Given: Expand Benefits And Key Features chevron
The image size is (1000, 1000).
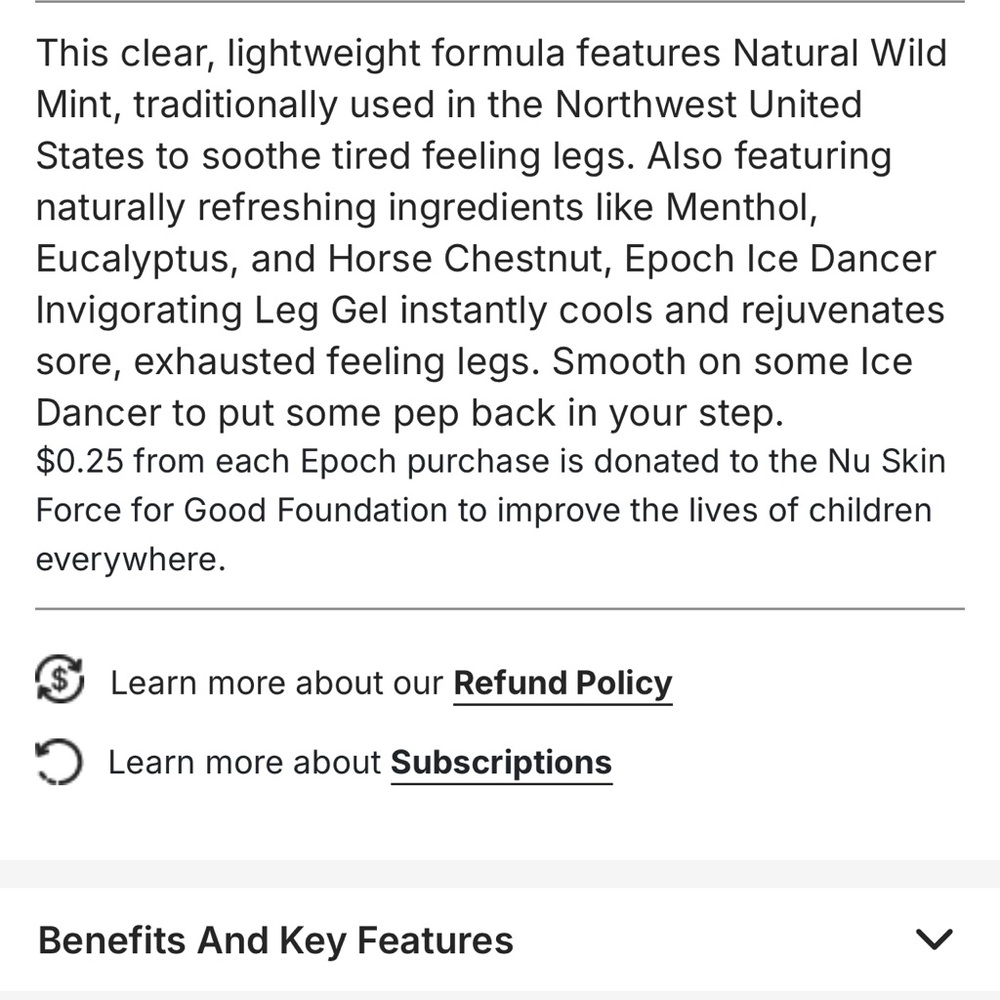Looking at the screenshot, I should pos(934,939).
